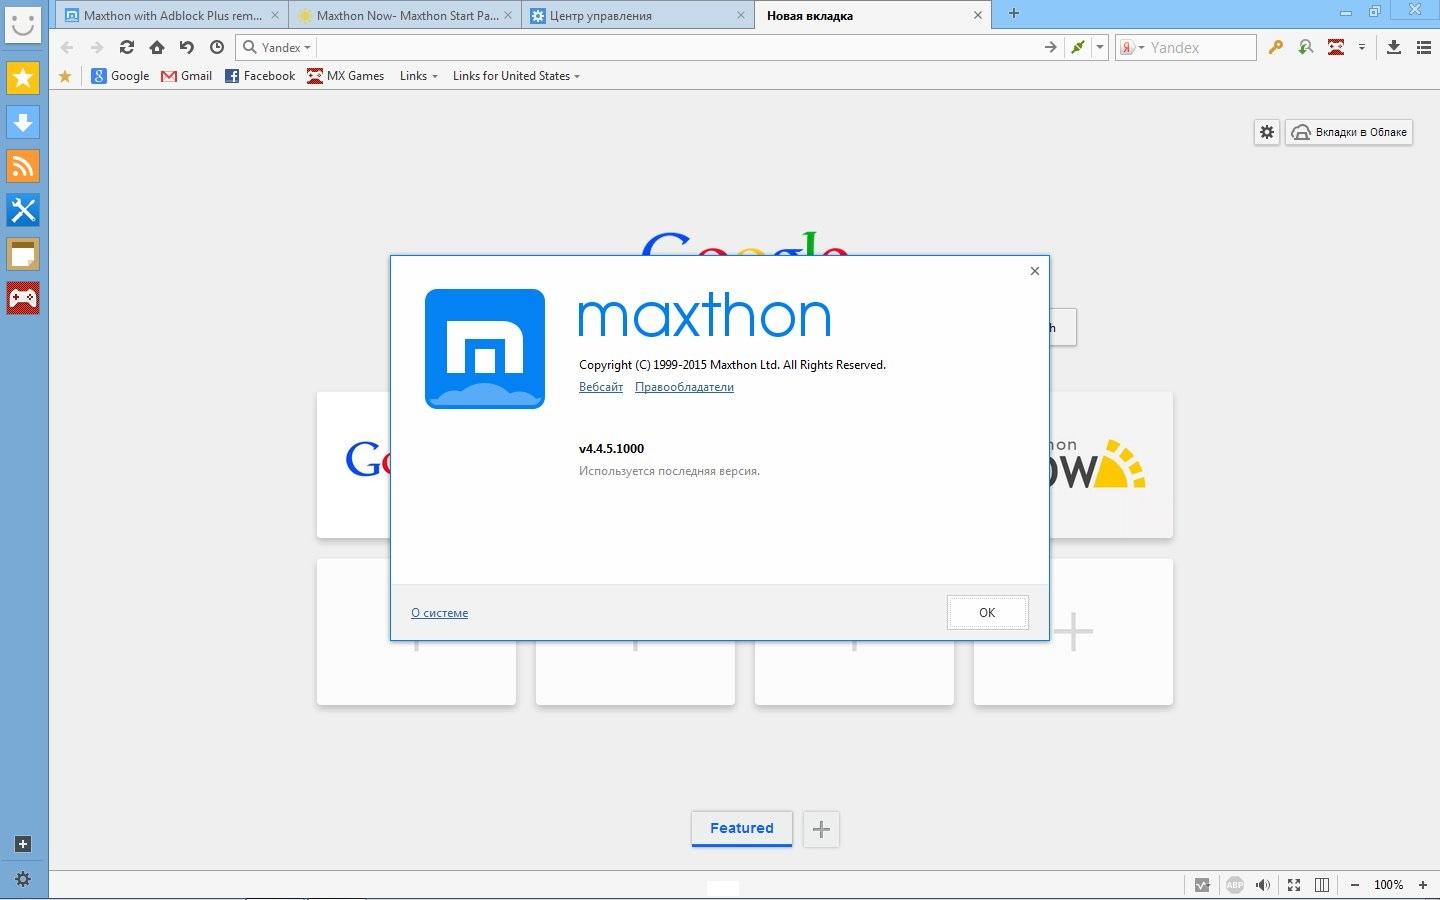
Task: Open the MX Games bookmark
Action: (x=346, y=76)
